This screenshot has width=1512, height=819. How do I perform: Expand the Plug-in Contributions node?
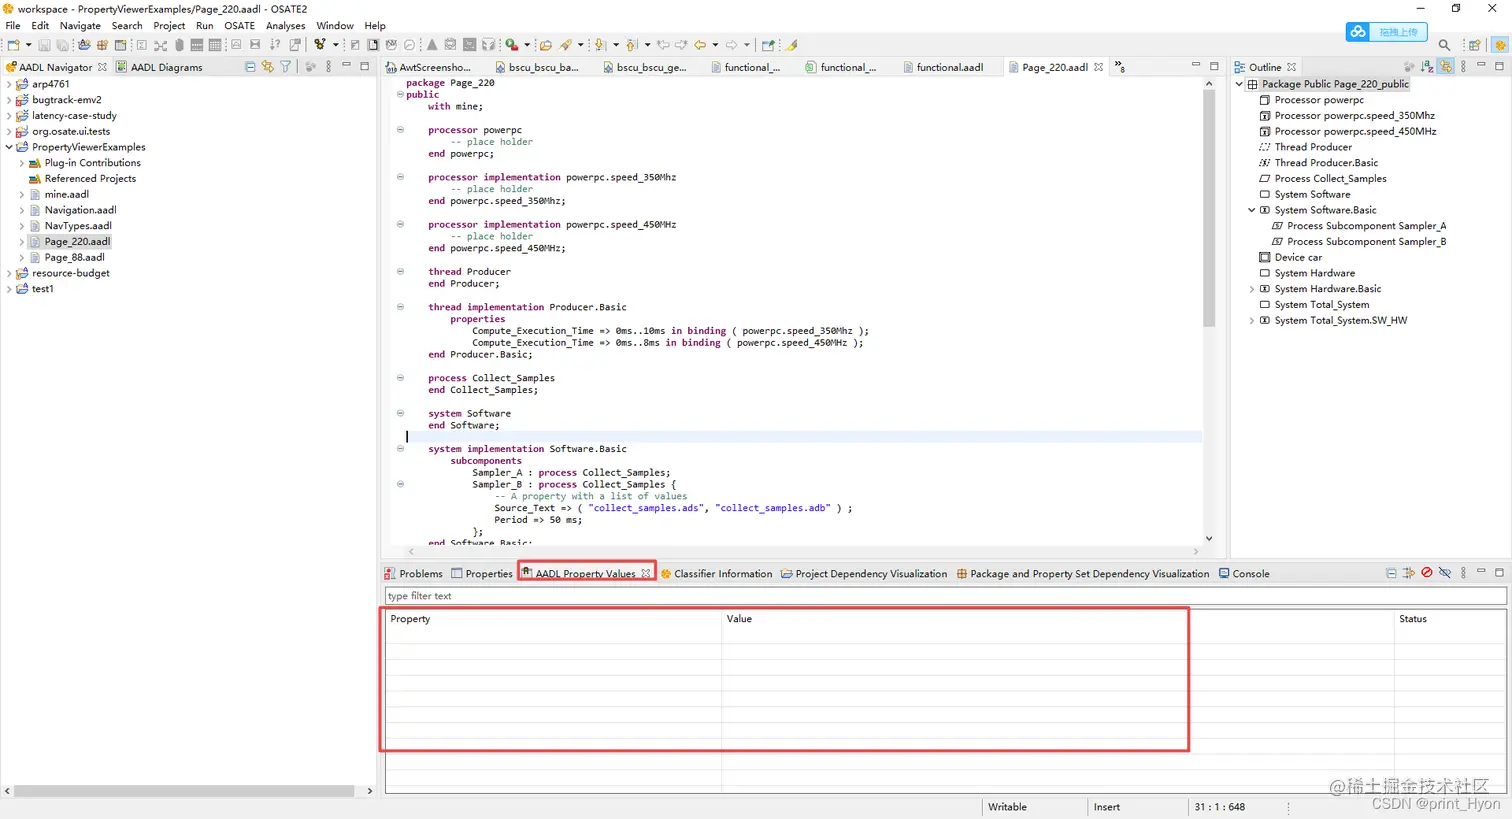22,163
